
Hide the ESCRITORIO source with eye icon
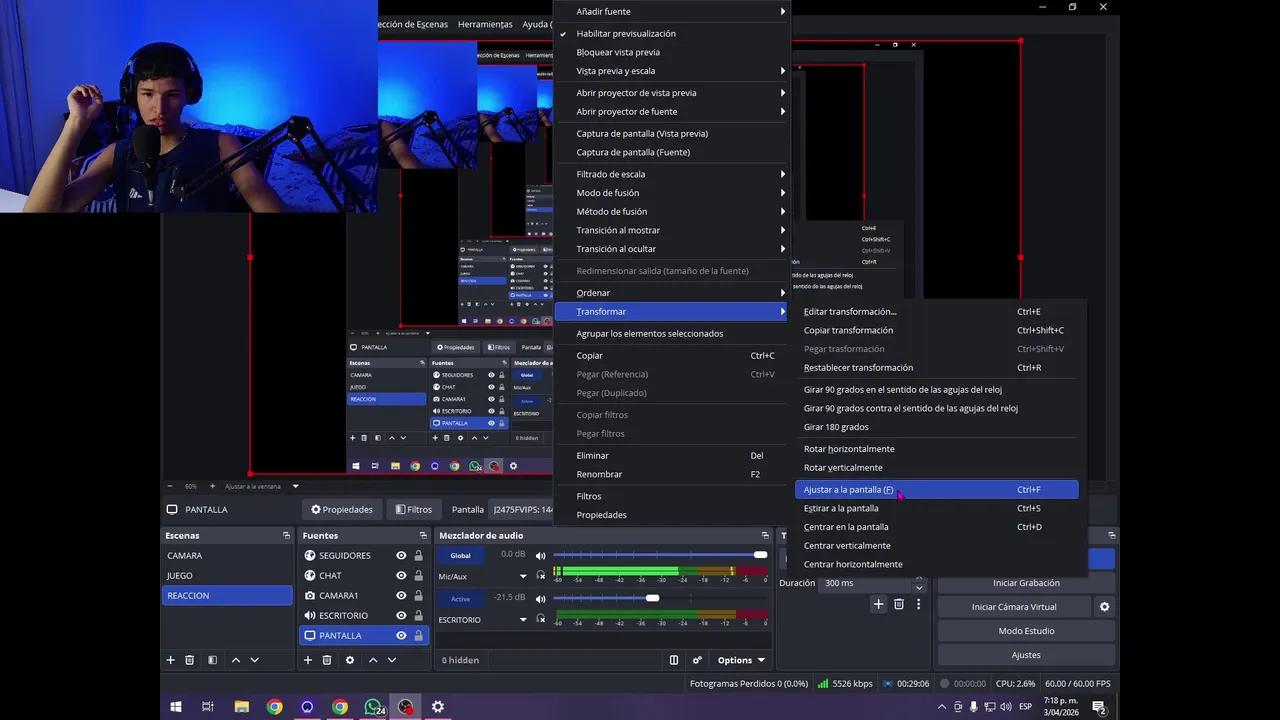tap(401, 616)
